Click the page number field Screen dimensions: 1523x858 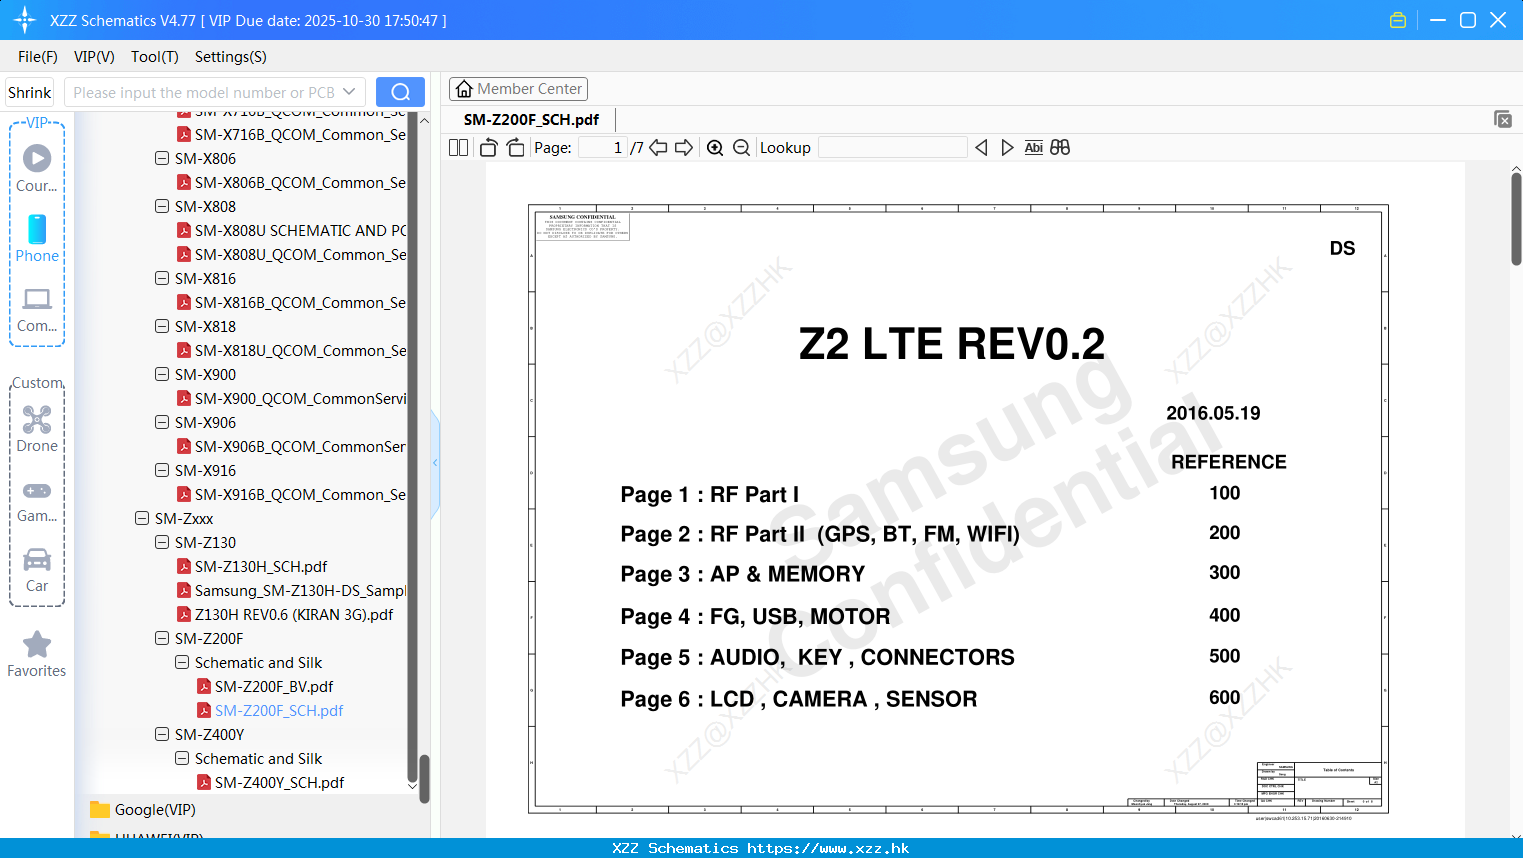click(x=603, y=148)
